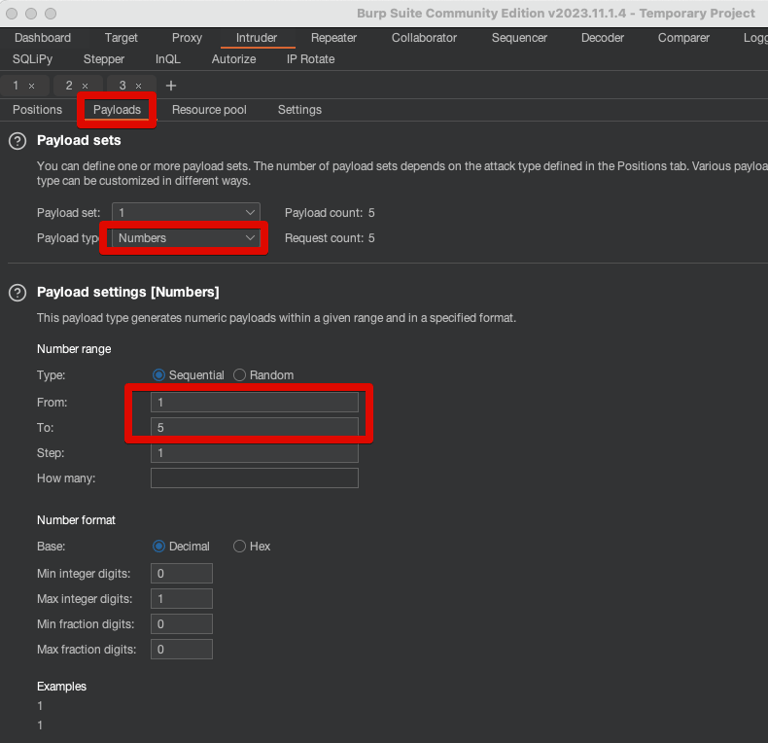Open Payload sets help icon
Screen dimensions: 768x743
tap(18, 141)
